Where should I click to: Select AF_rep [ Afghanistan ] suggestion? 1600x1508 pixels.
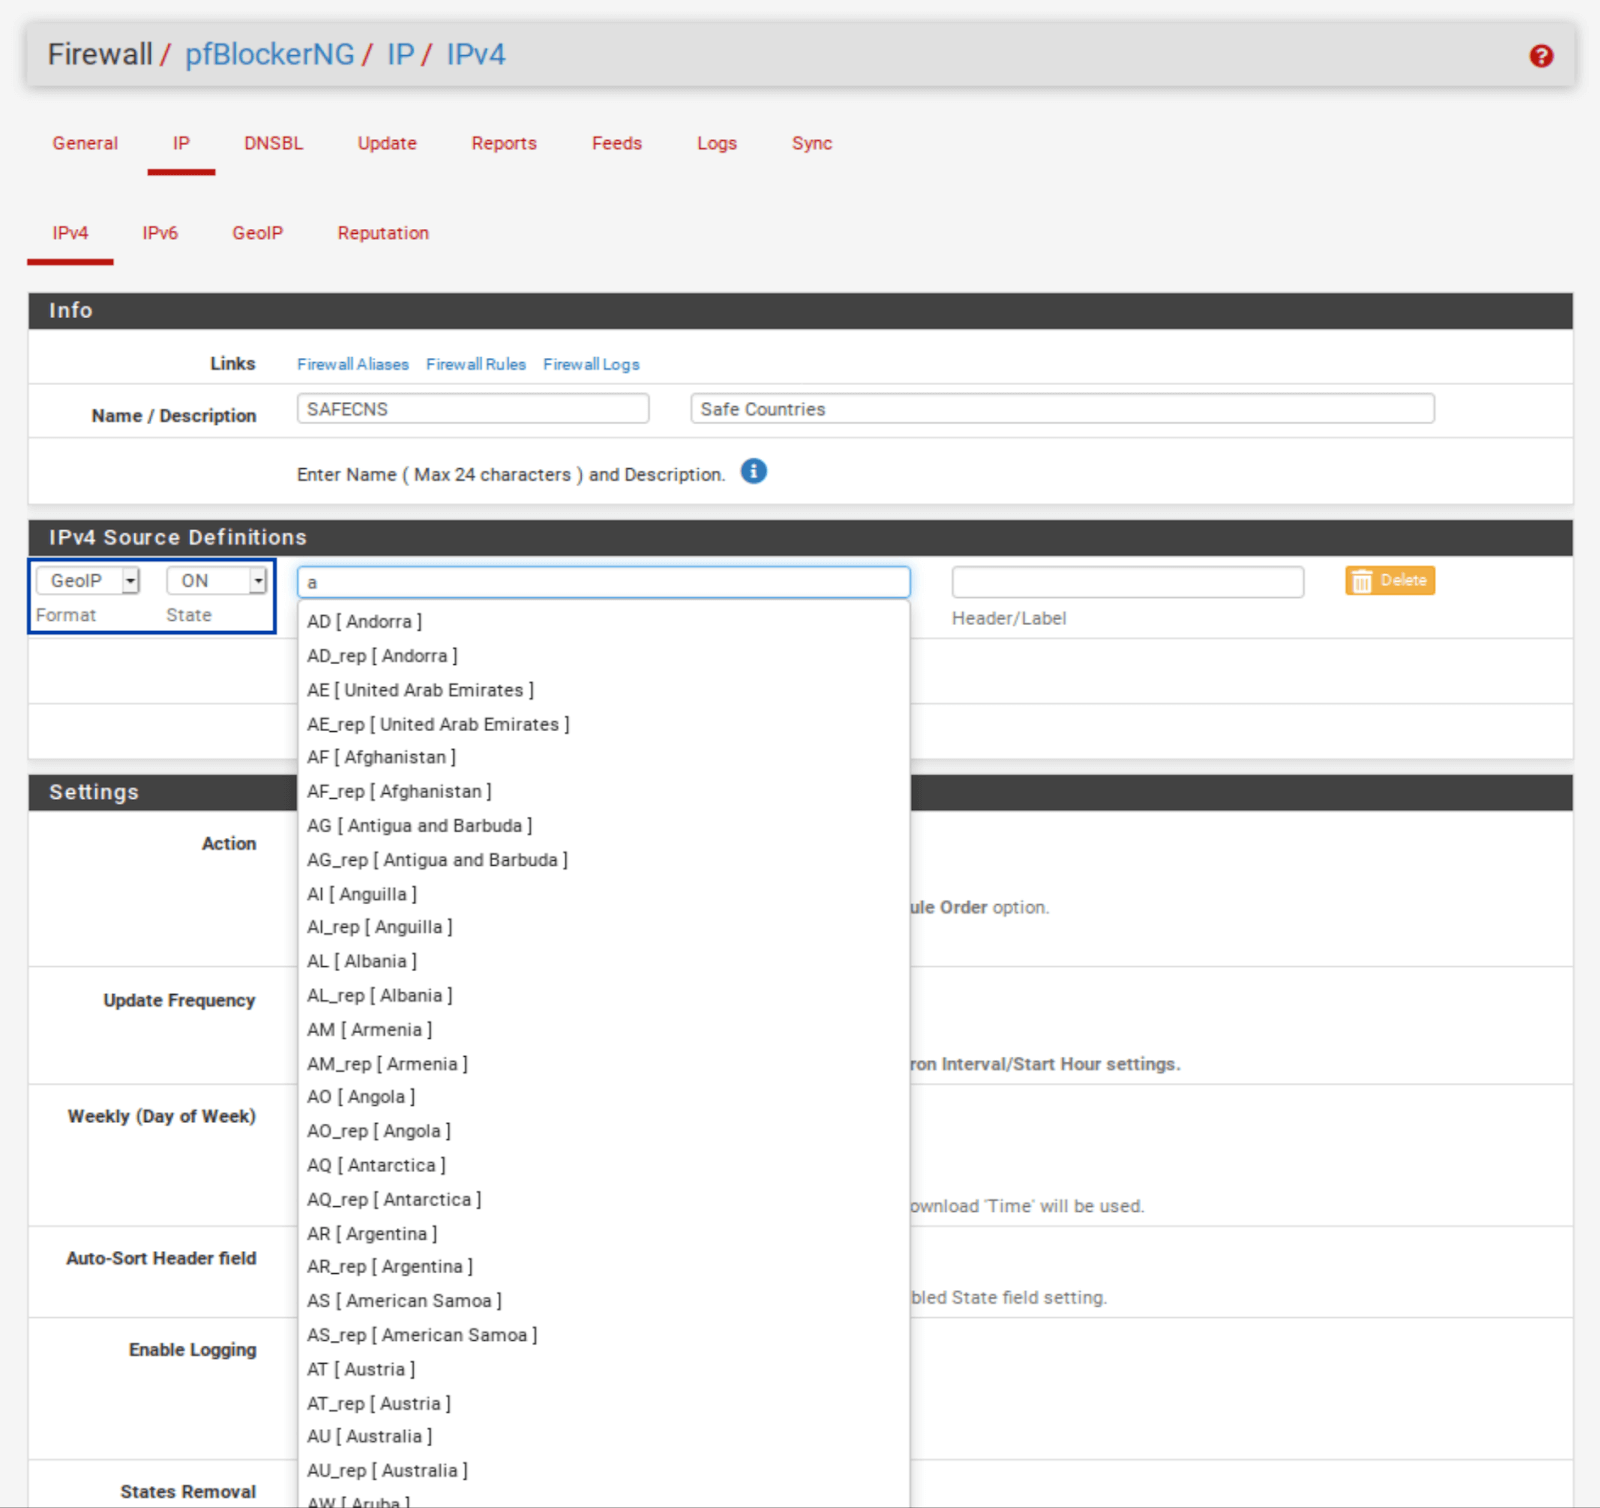(x=604, y=792)
